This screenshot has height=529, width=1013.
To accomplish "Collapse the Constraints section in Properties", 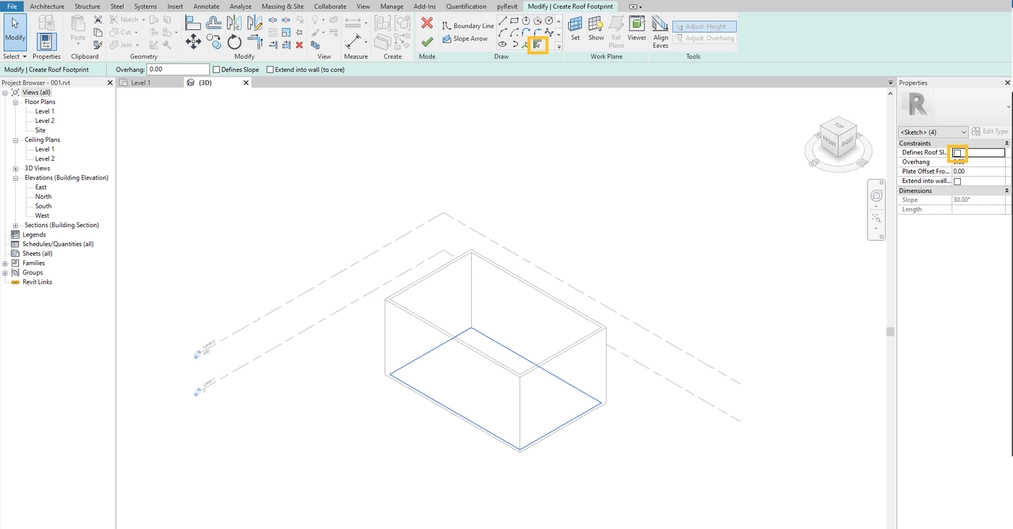I will point(1006,143).
